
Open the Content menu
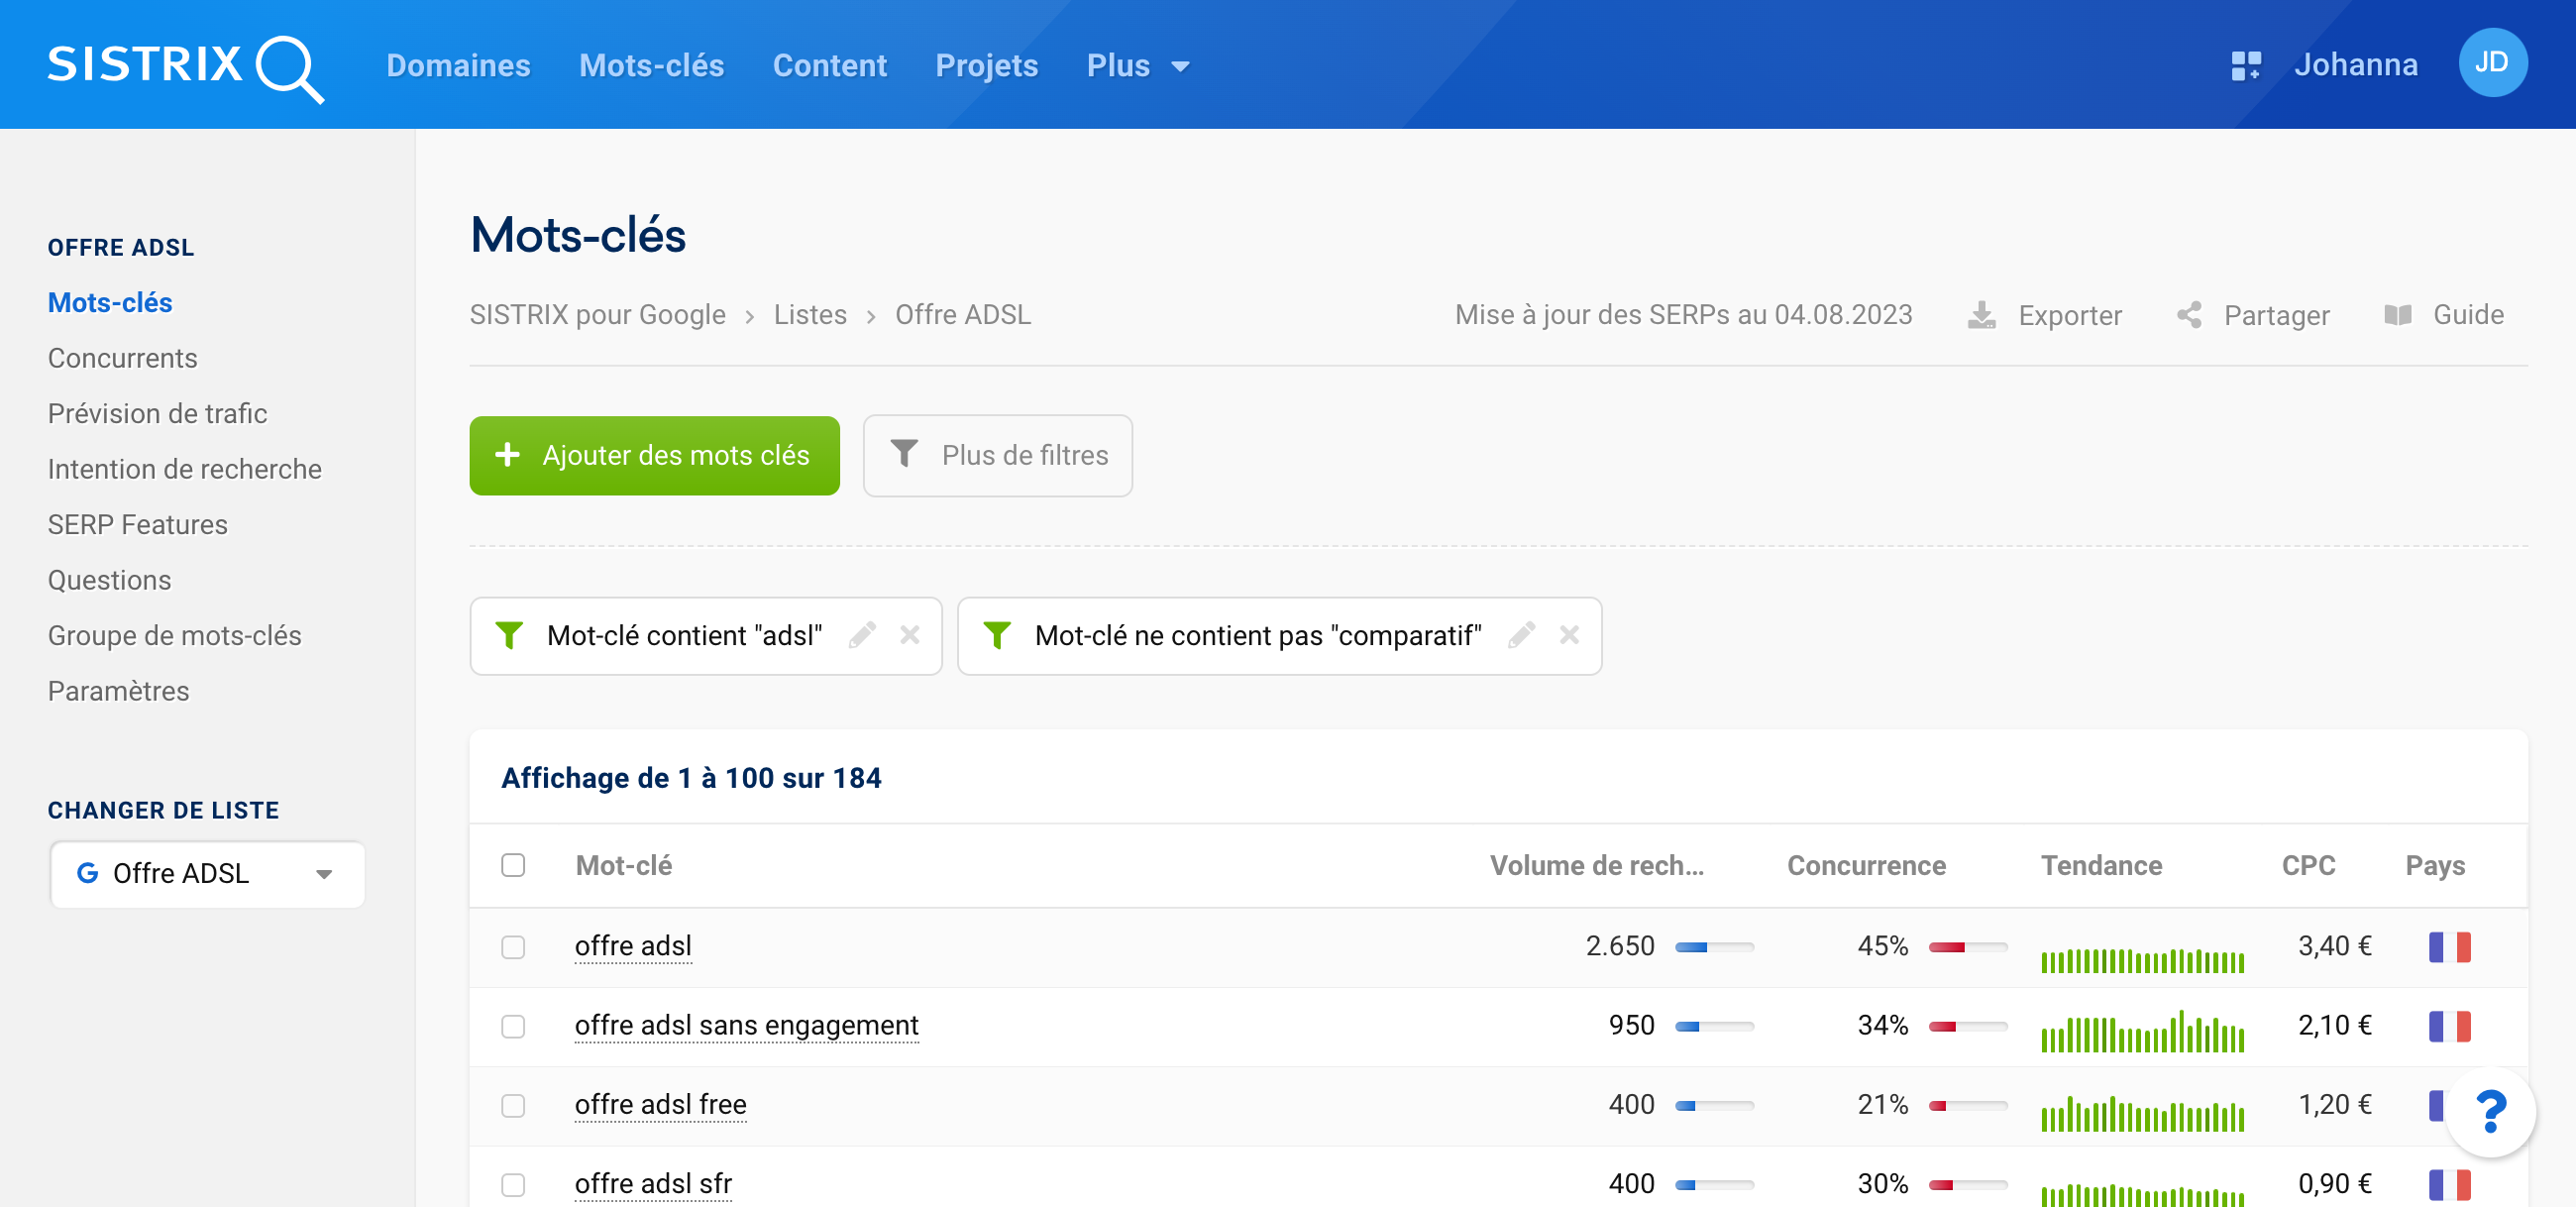(x=829, y=65)
